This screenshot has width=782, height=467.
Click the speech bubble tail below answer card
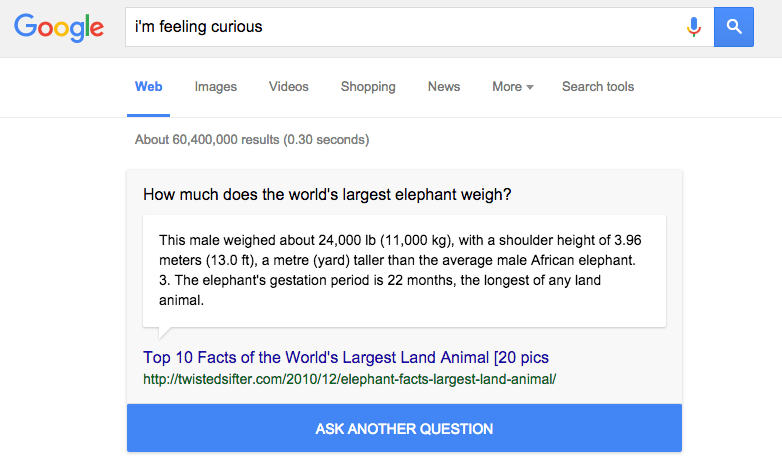(164, 333)
